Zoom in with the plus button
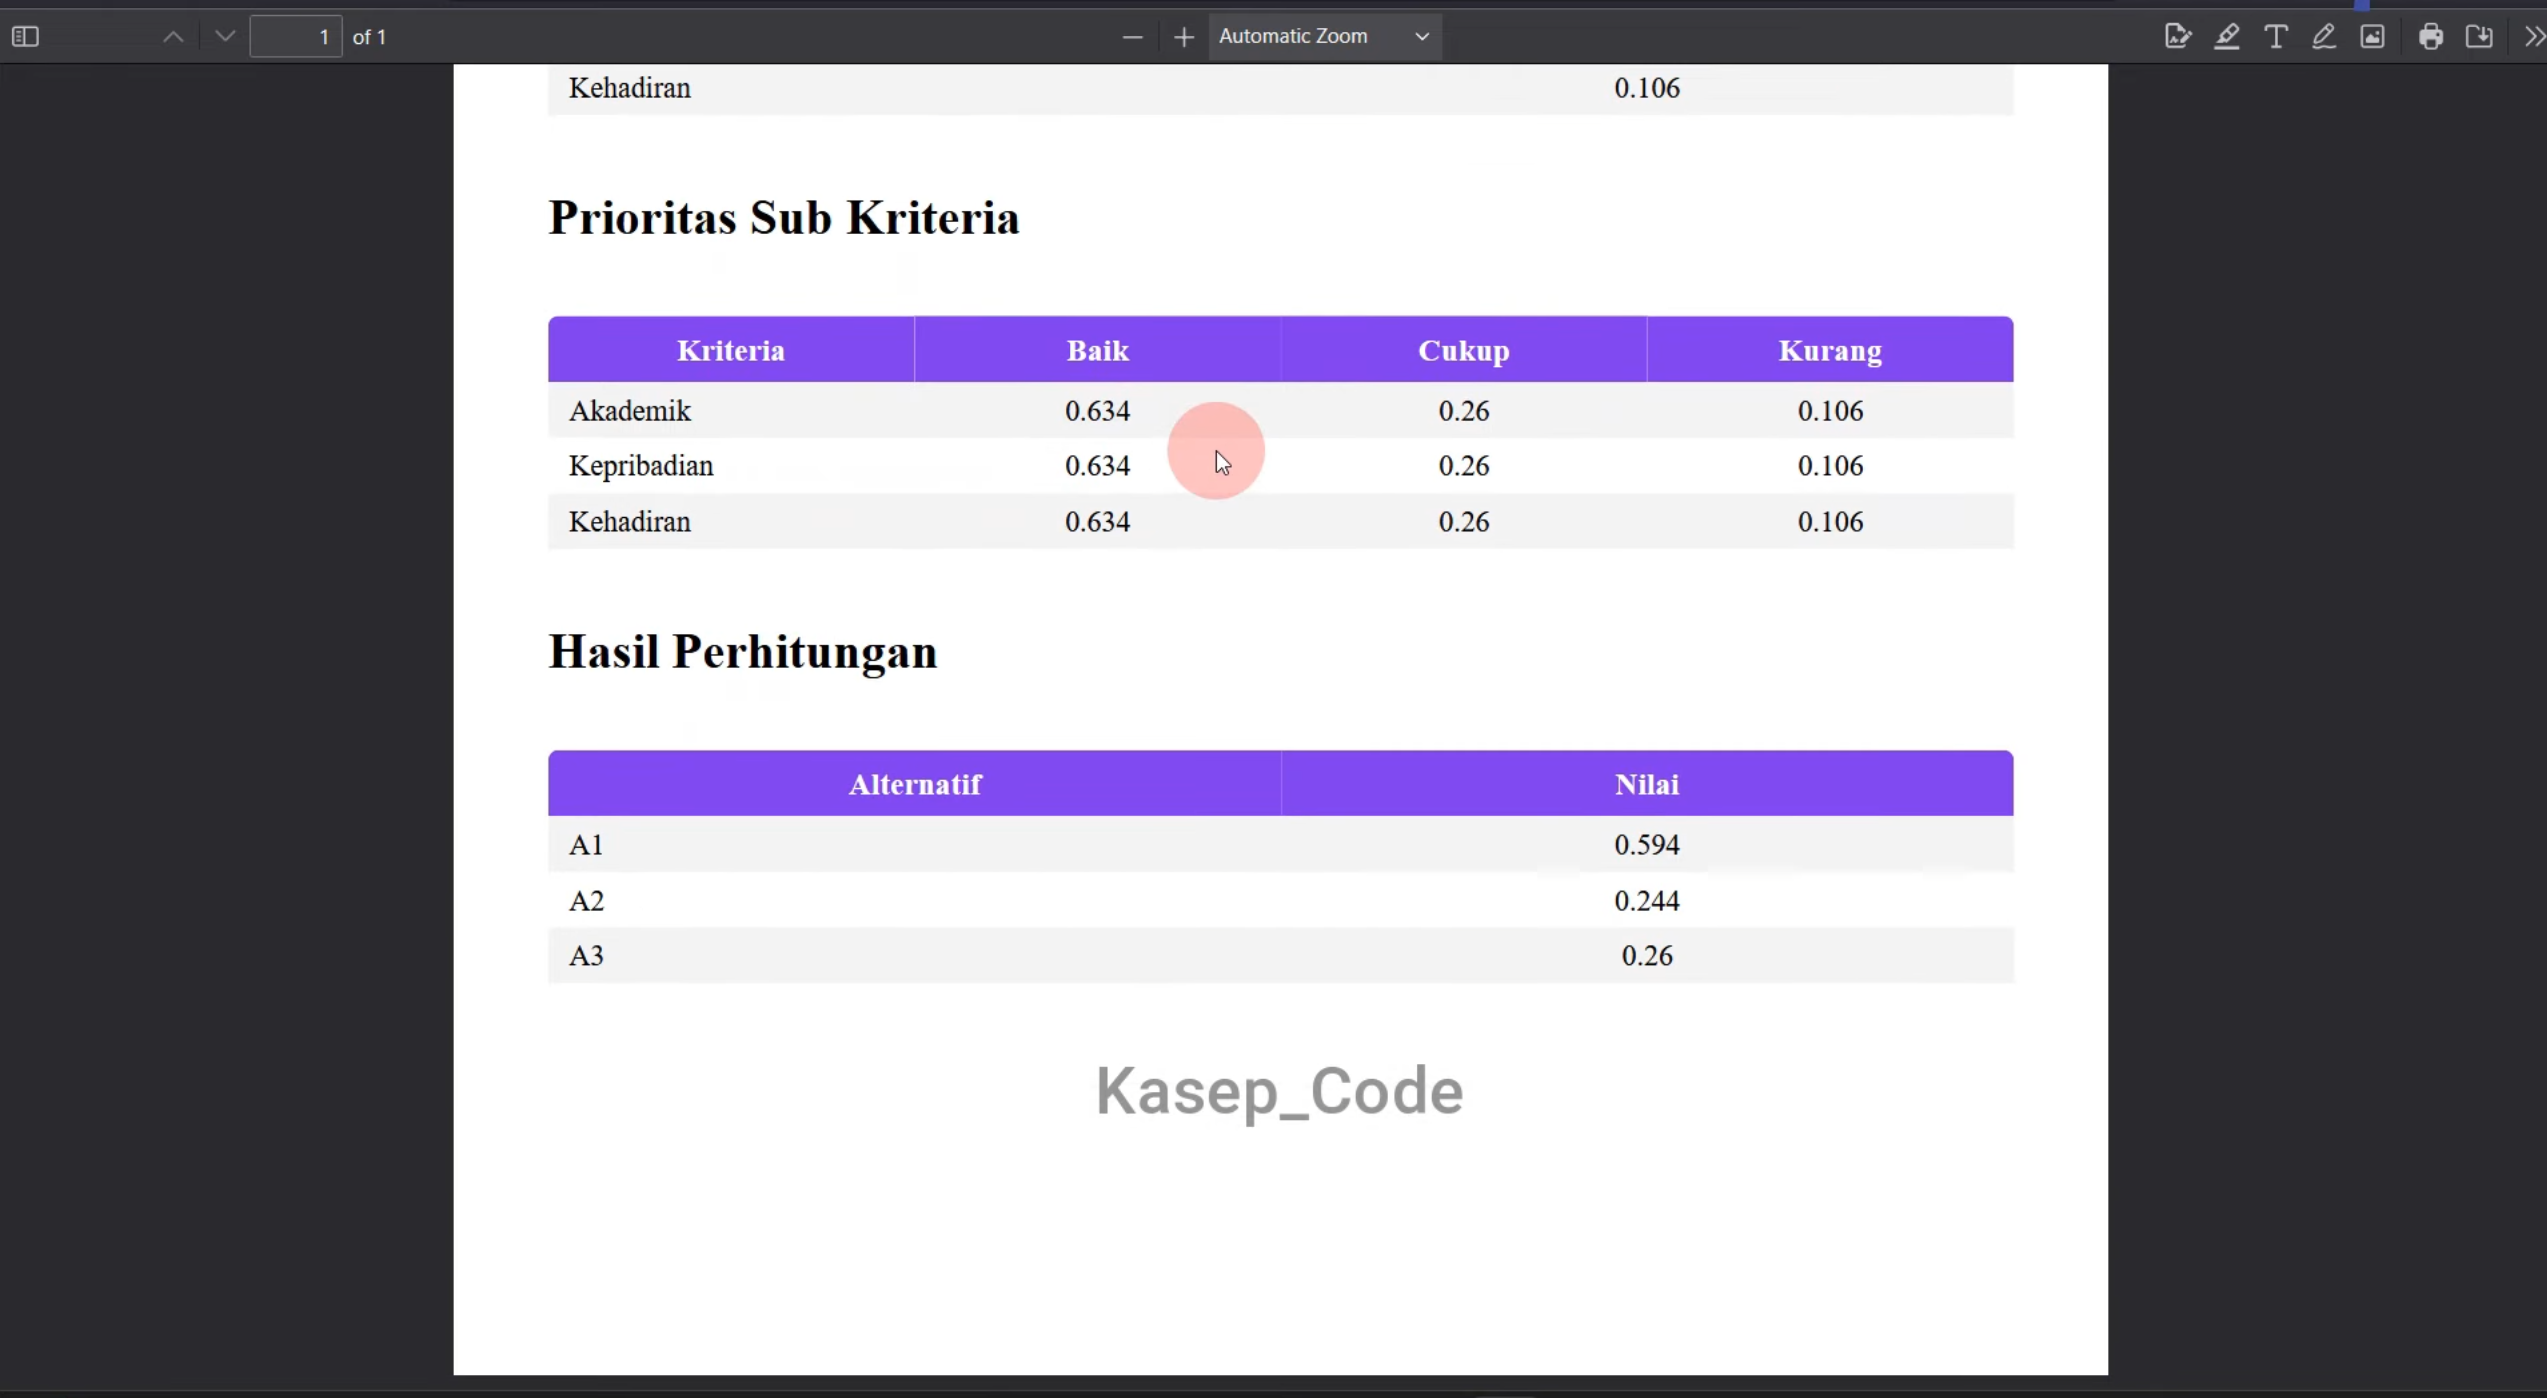This screenshot has height=1398, width=2547. 1184,37
